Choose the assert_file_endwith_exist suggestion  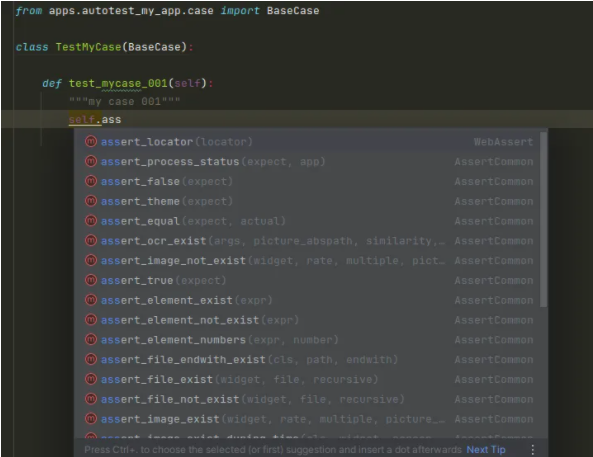310,359
